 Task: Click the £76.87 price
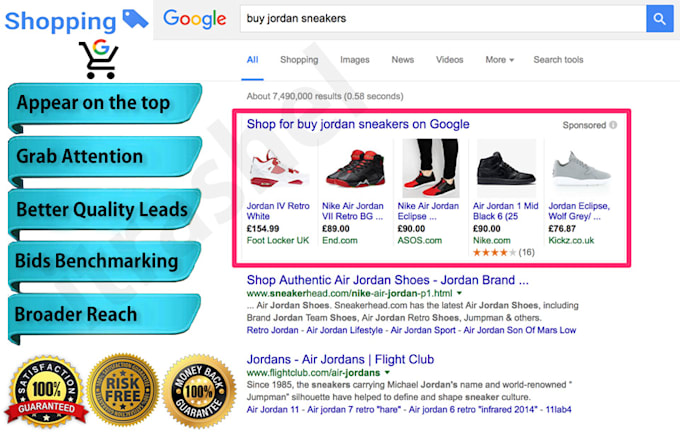pyautogui.click(x=562, y=229)
